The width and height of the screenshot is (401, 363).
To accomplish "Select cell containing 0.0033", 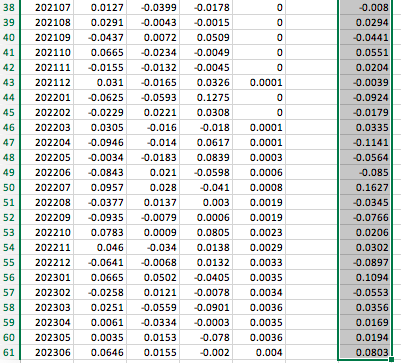I will [259, 262].
